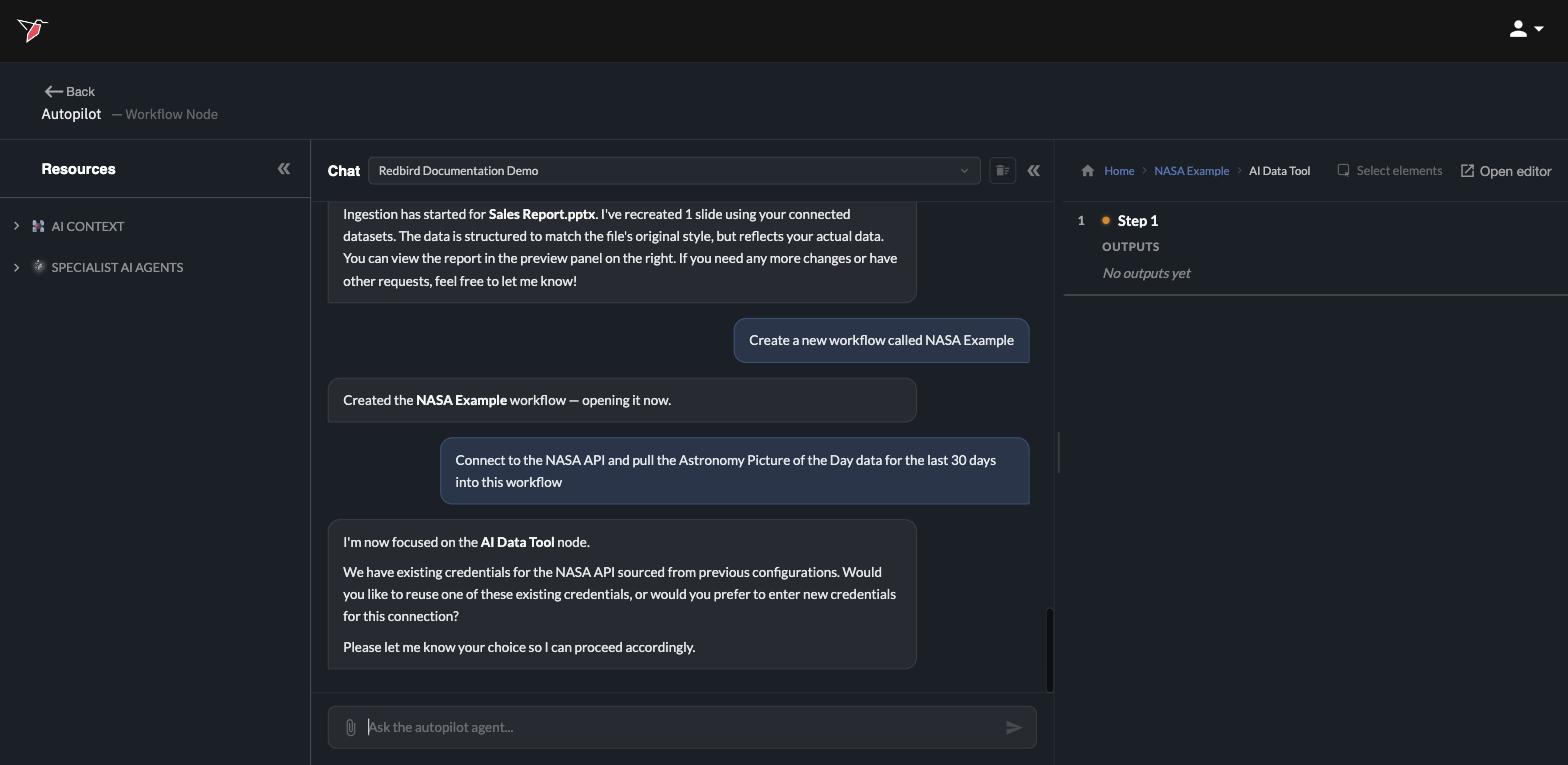Toggle Select elements mode
The image size is (1568, 765).
click(x=1390, y=170)
